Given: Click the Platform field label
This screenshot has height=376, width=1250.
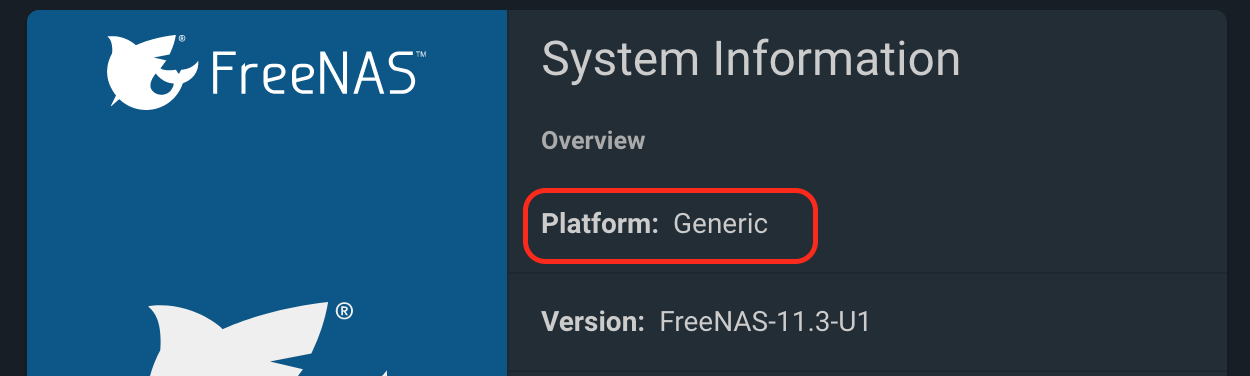Looking at the screenshot, I should [600, 224].
